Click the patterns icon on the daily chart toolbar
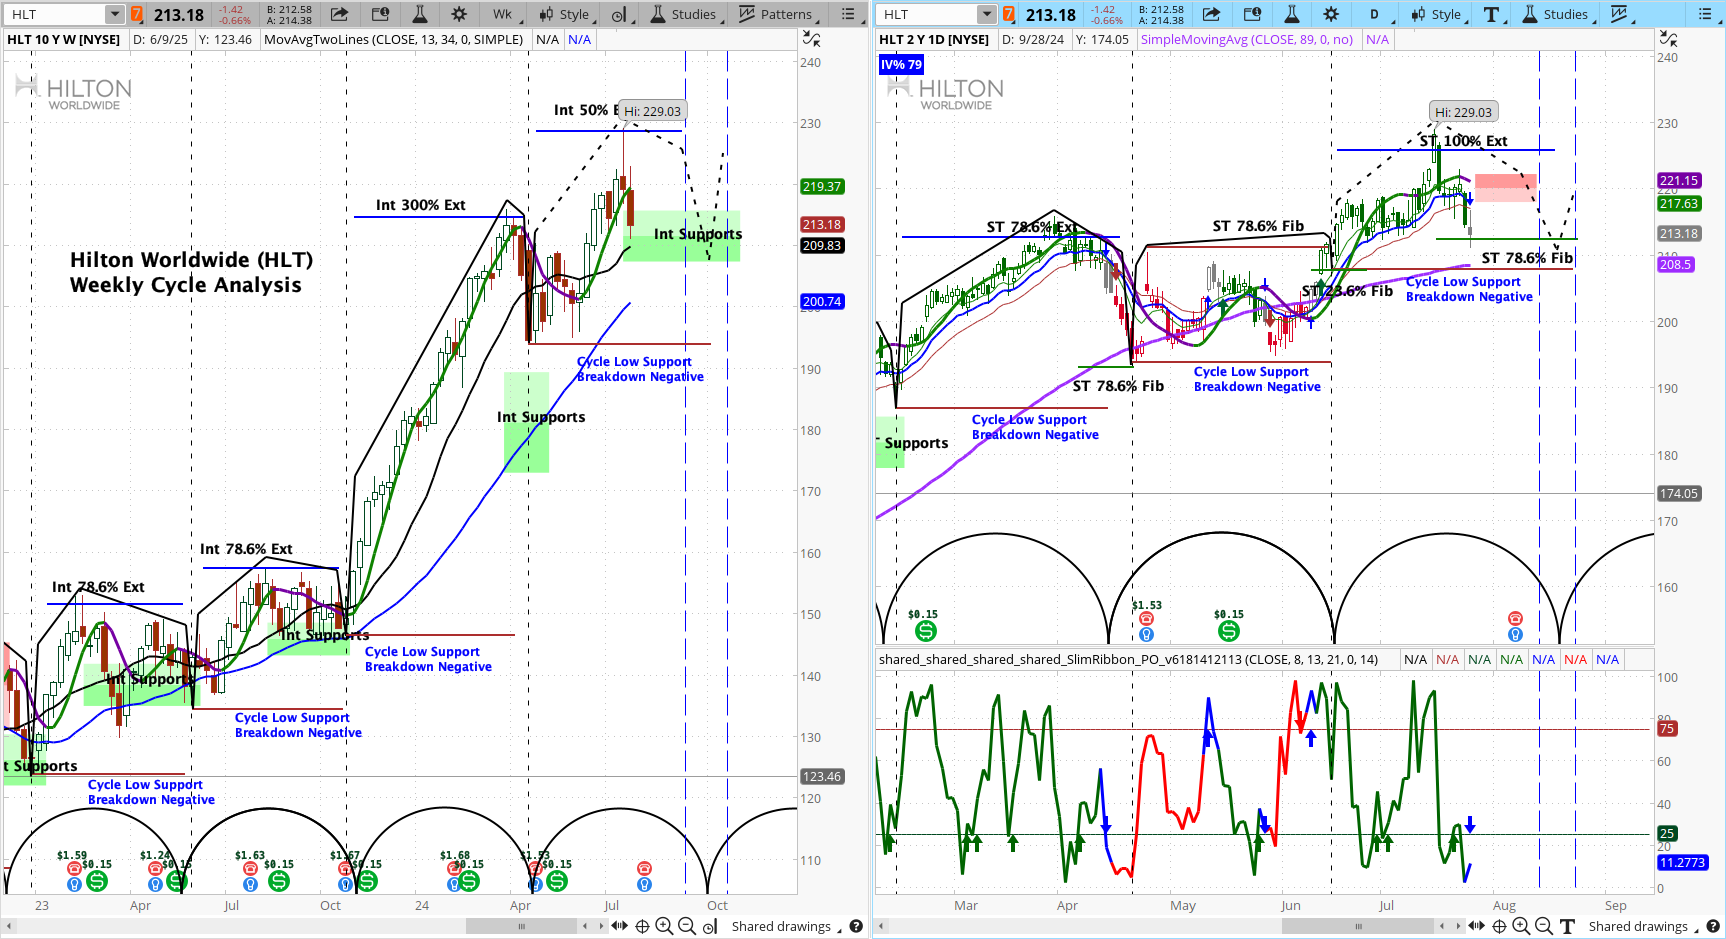The height and width of the screenshot is (939, 1726). click(x=1620, y=14)
